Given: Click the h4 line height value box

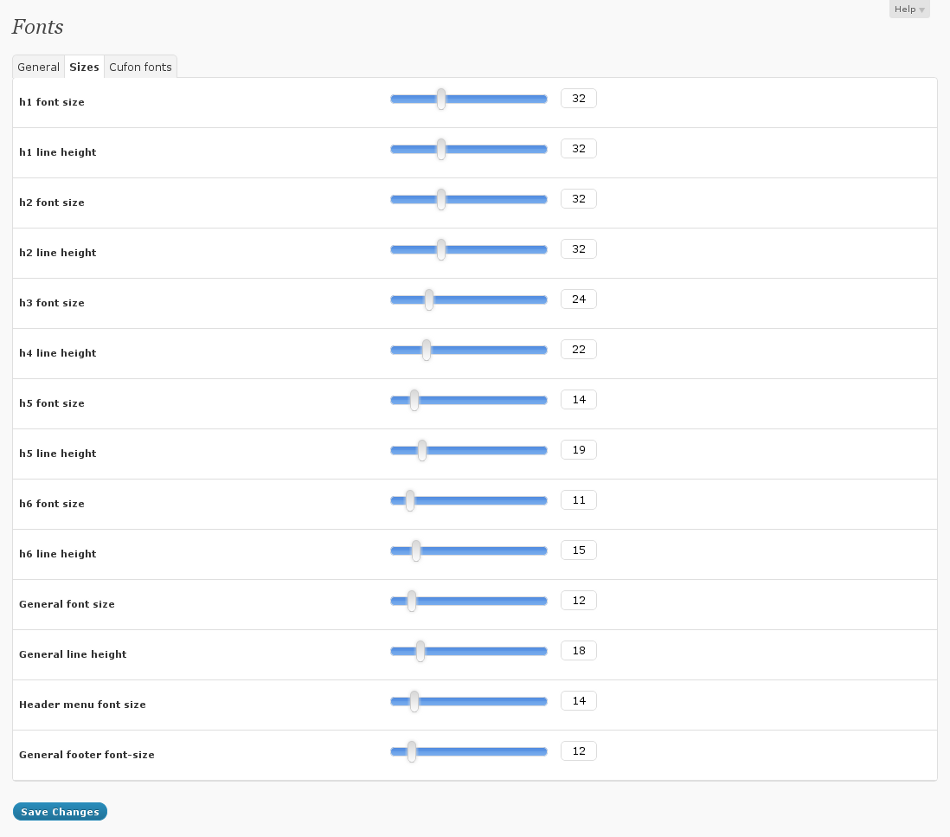Looking at the screenshot, I should click(578, 349).
